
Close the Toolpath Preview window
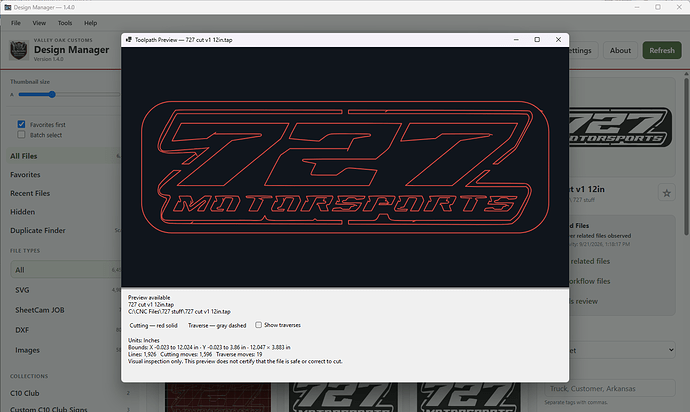(558, 40)
